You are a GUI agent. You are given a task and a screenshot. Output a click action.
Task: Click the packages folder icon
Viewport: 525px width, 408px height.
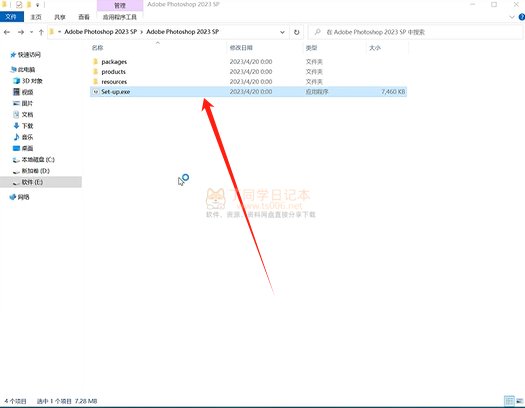[95, 62]
